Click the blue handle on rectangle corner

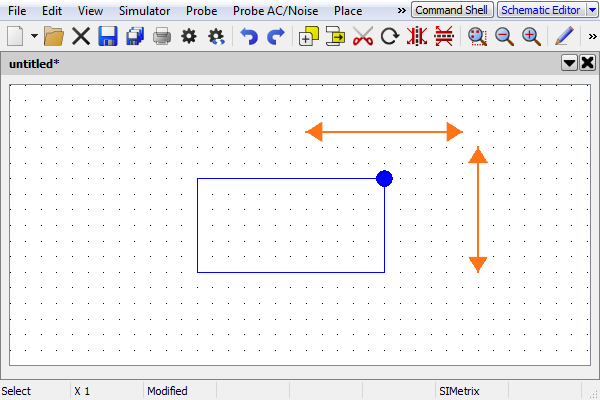(384, 178)
